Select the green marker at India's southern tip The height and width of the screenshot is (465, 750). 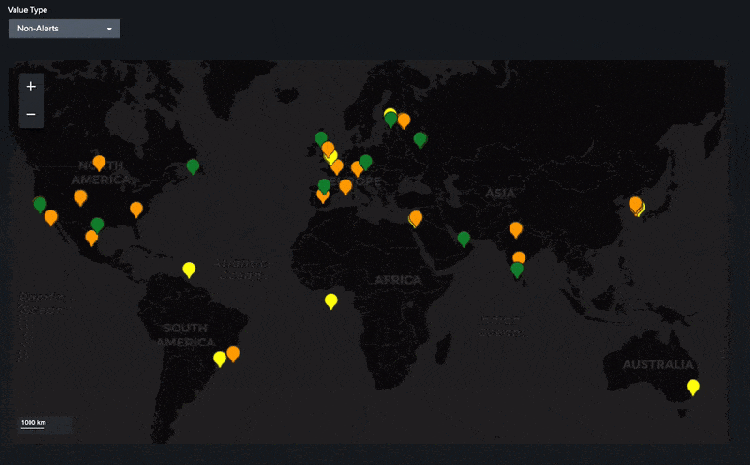point(517,269)
